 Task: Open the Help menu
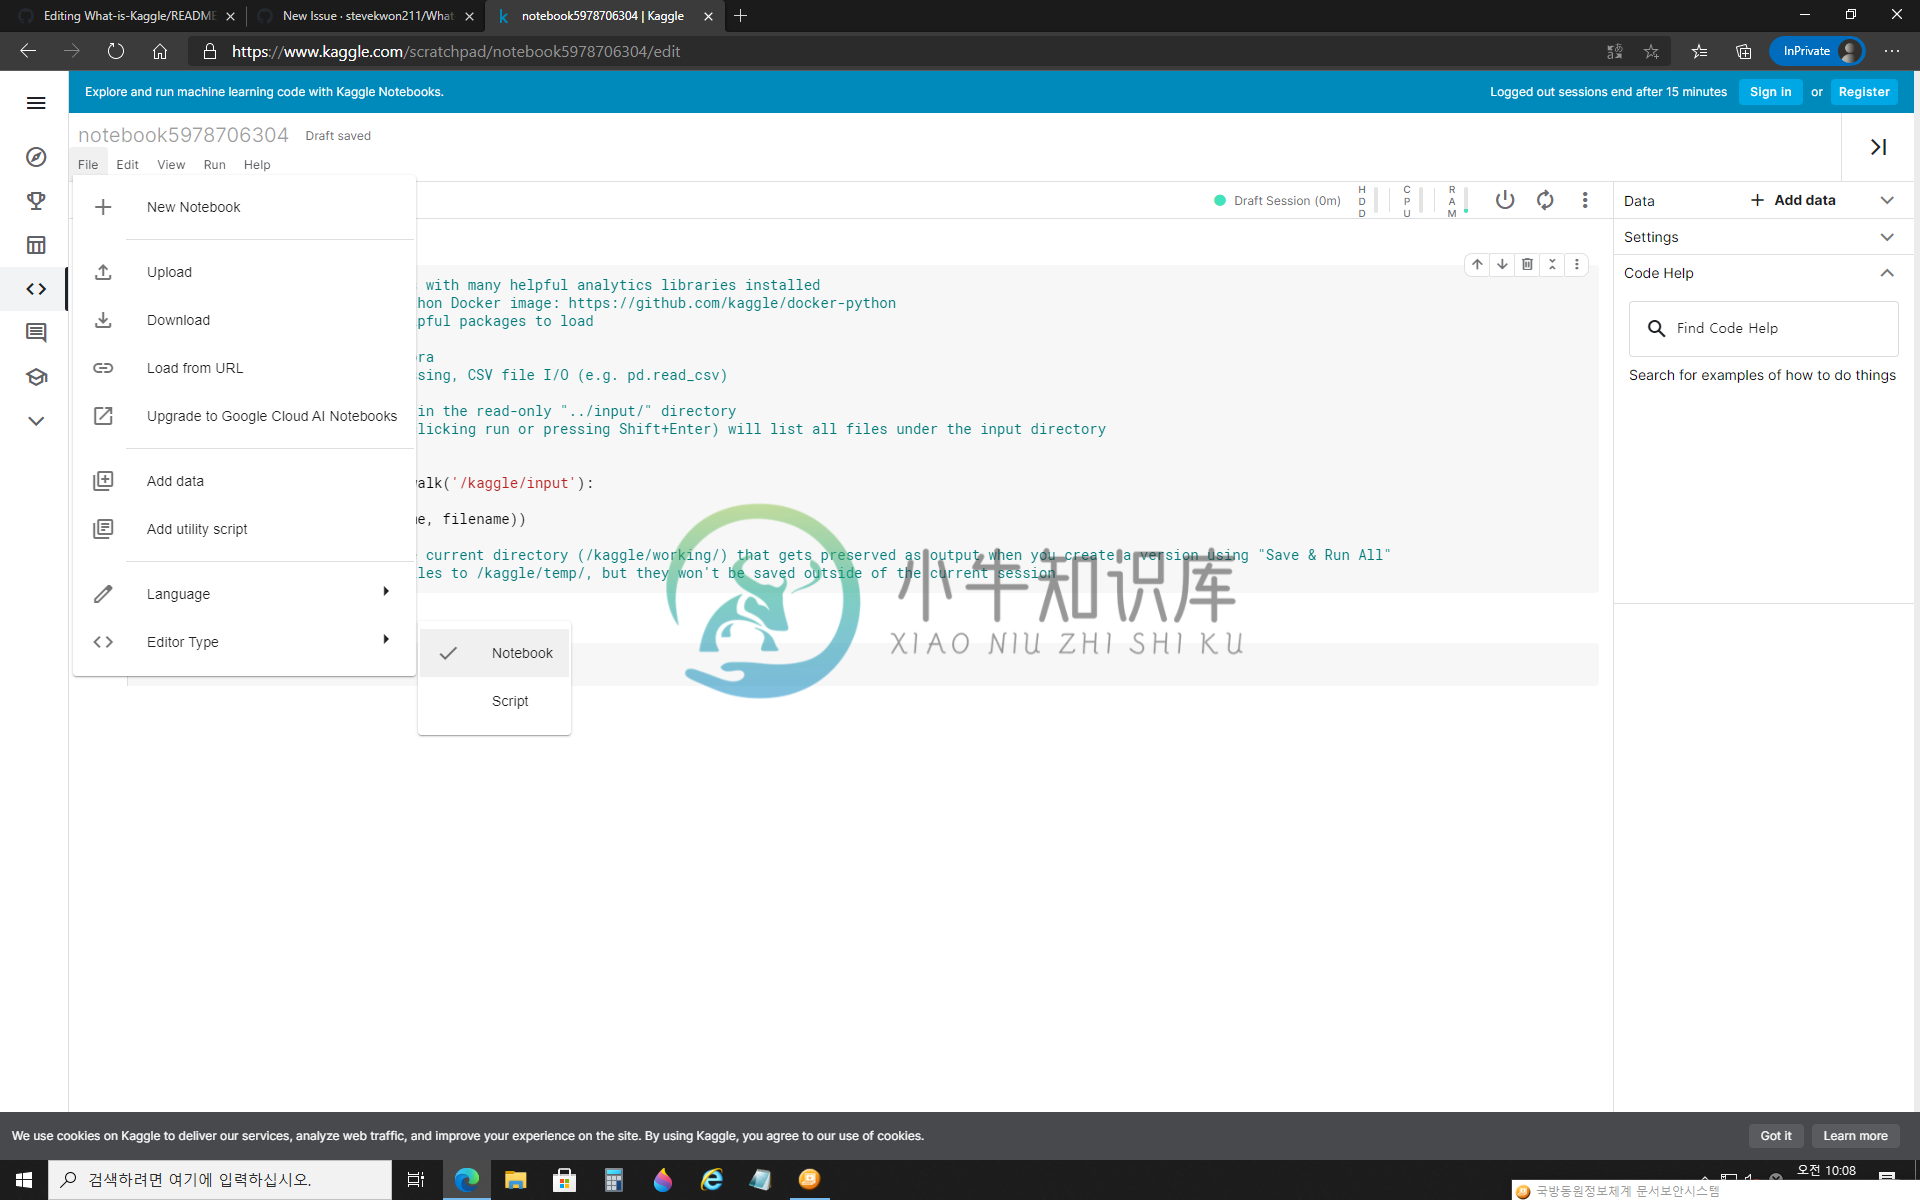click(257, 165)
